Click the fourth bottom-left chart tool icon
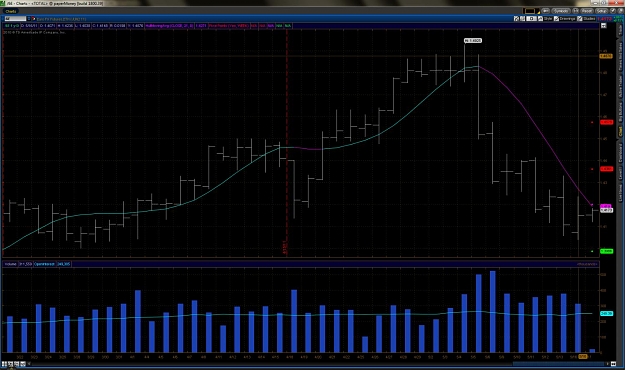The height and width of the screenshot is (370, 625). coord(23,364)
